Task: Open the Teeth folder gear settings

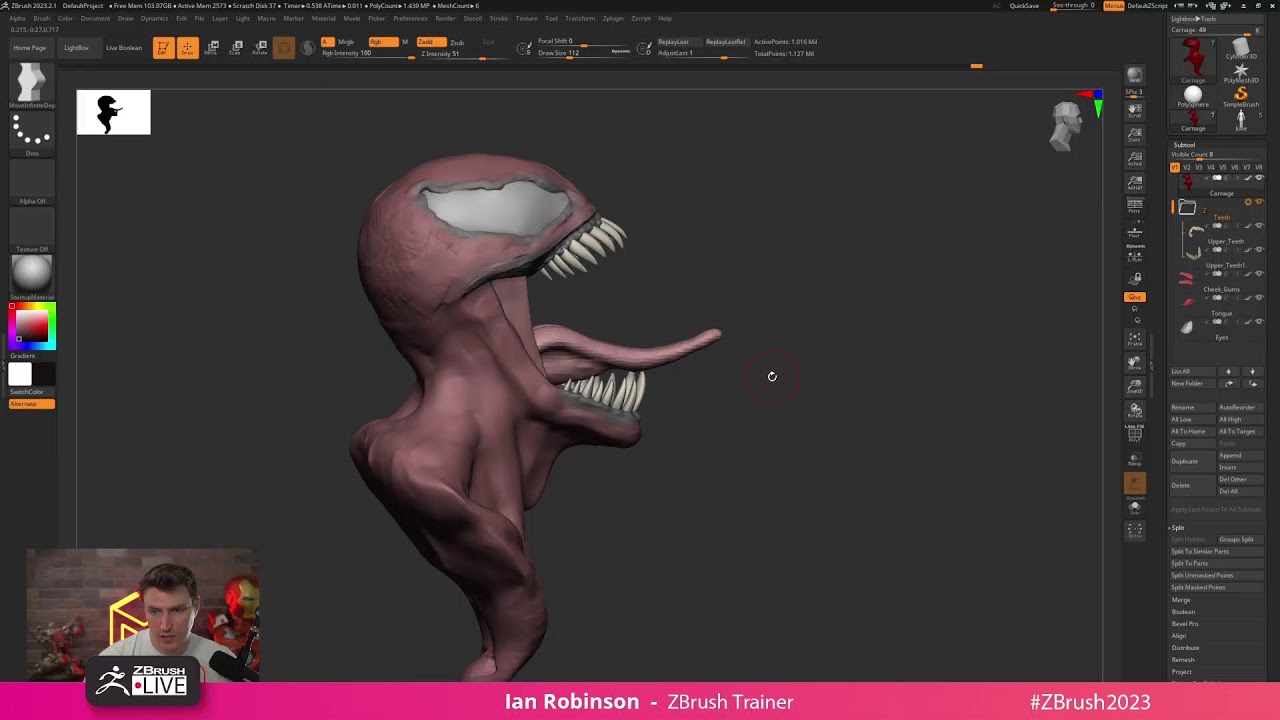Action: point(1248,202)
